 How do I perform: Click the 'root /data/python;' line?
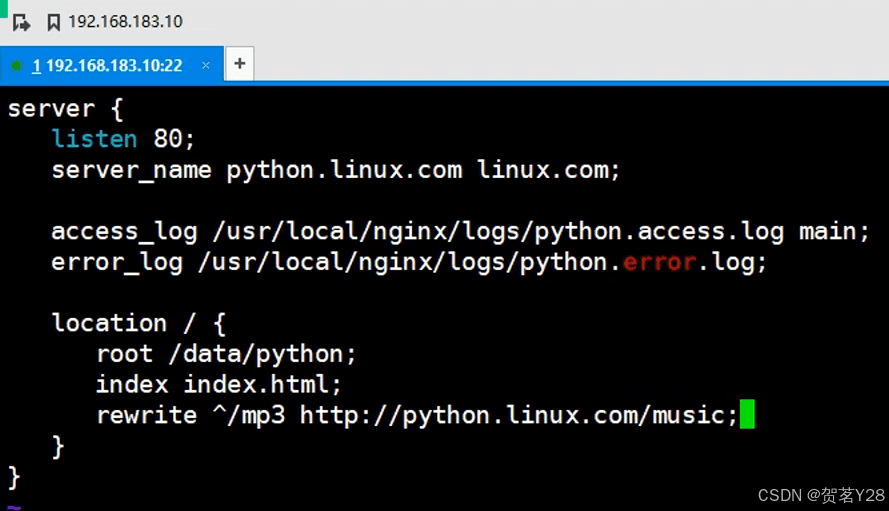pyautogui.click(x=226, y=353)
